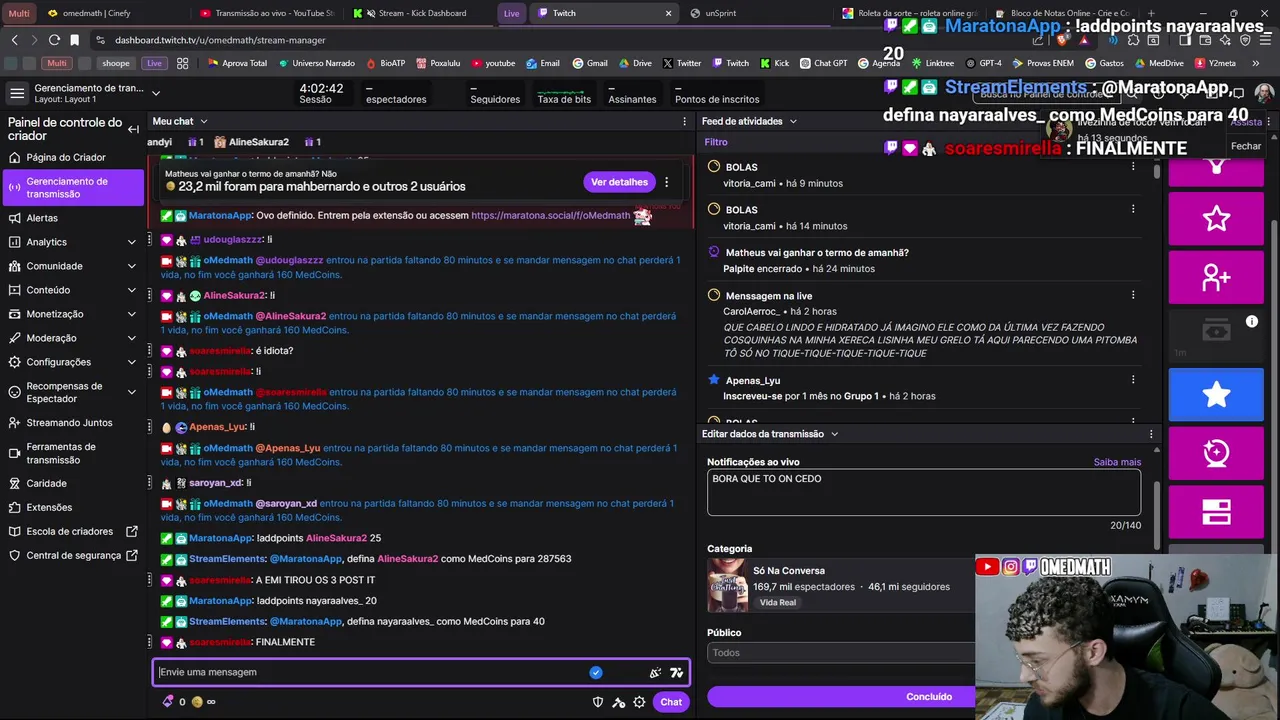This screenshot has height=720, width=1280.
Task: Open Página do Criador in the sidebar
Action: [66, 157]
